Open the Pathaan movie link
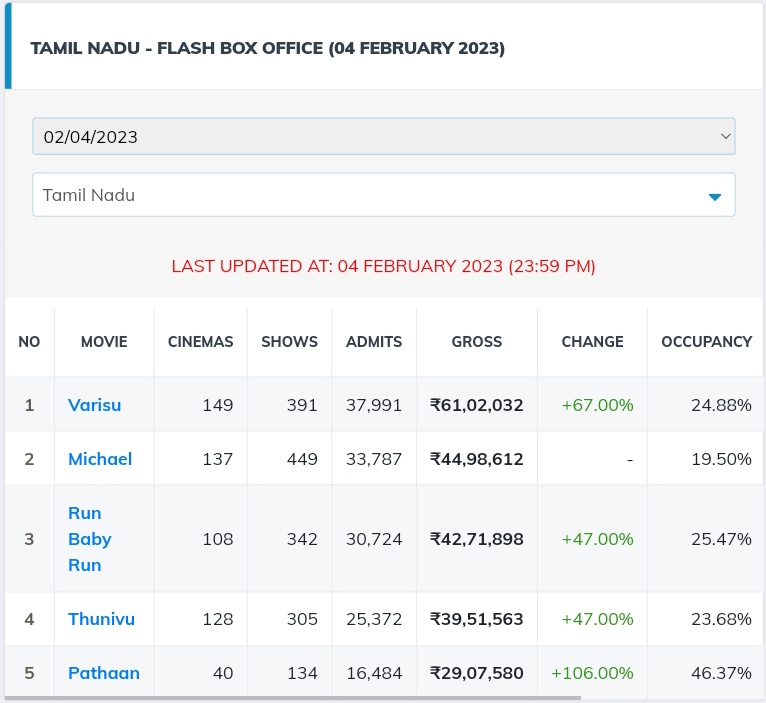 104,673
